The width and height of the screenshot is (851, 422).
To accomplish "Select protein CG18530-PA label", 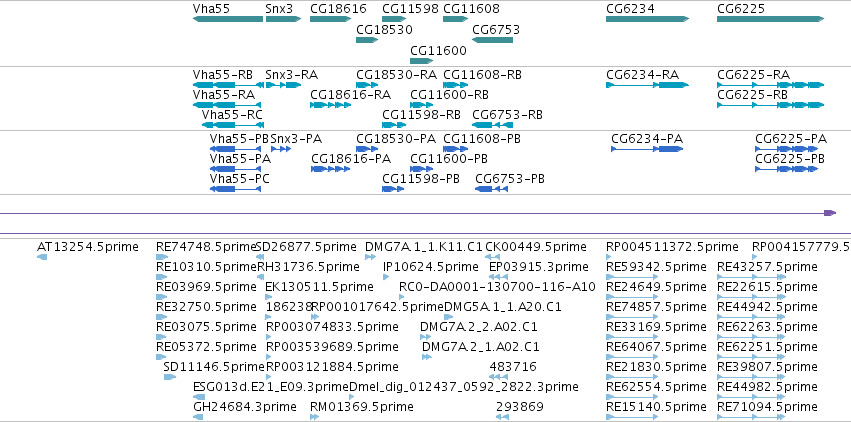I will [x=396, y=139].
